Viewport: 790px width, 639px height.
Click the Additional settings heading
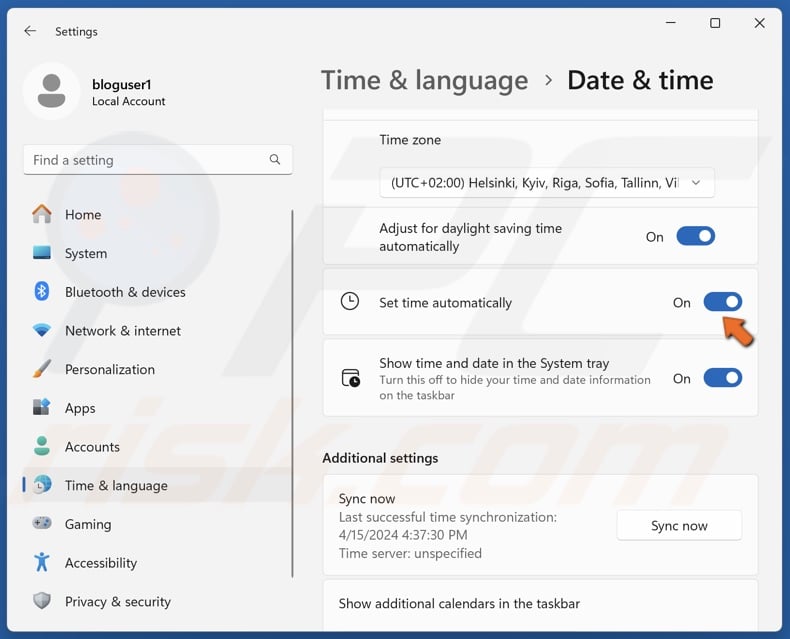[x=380, y=458]
